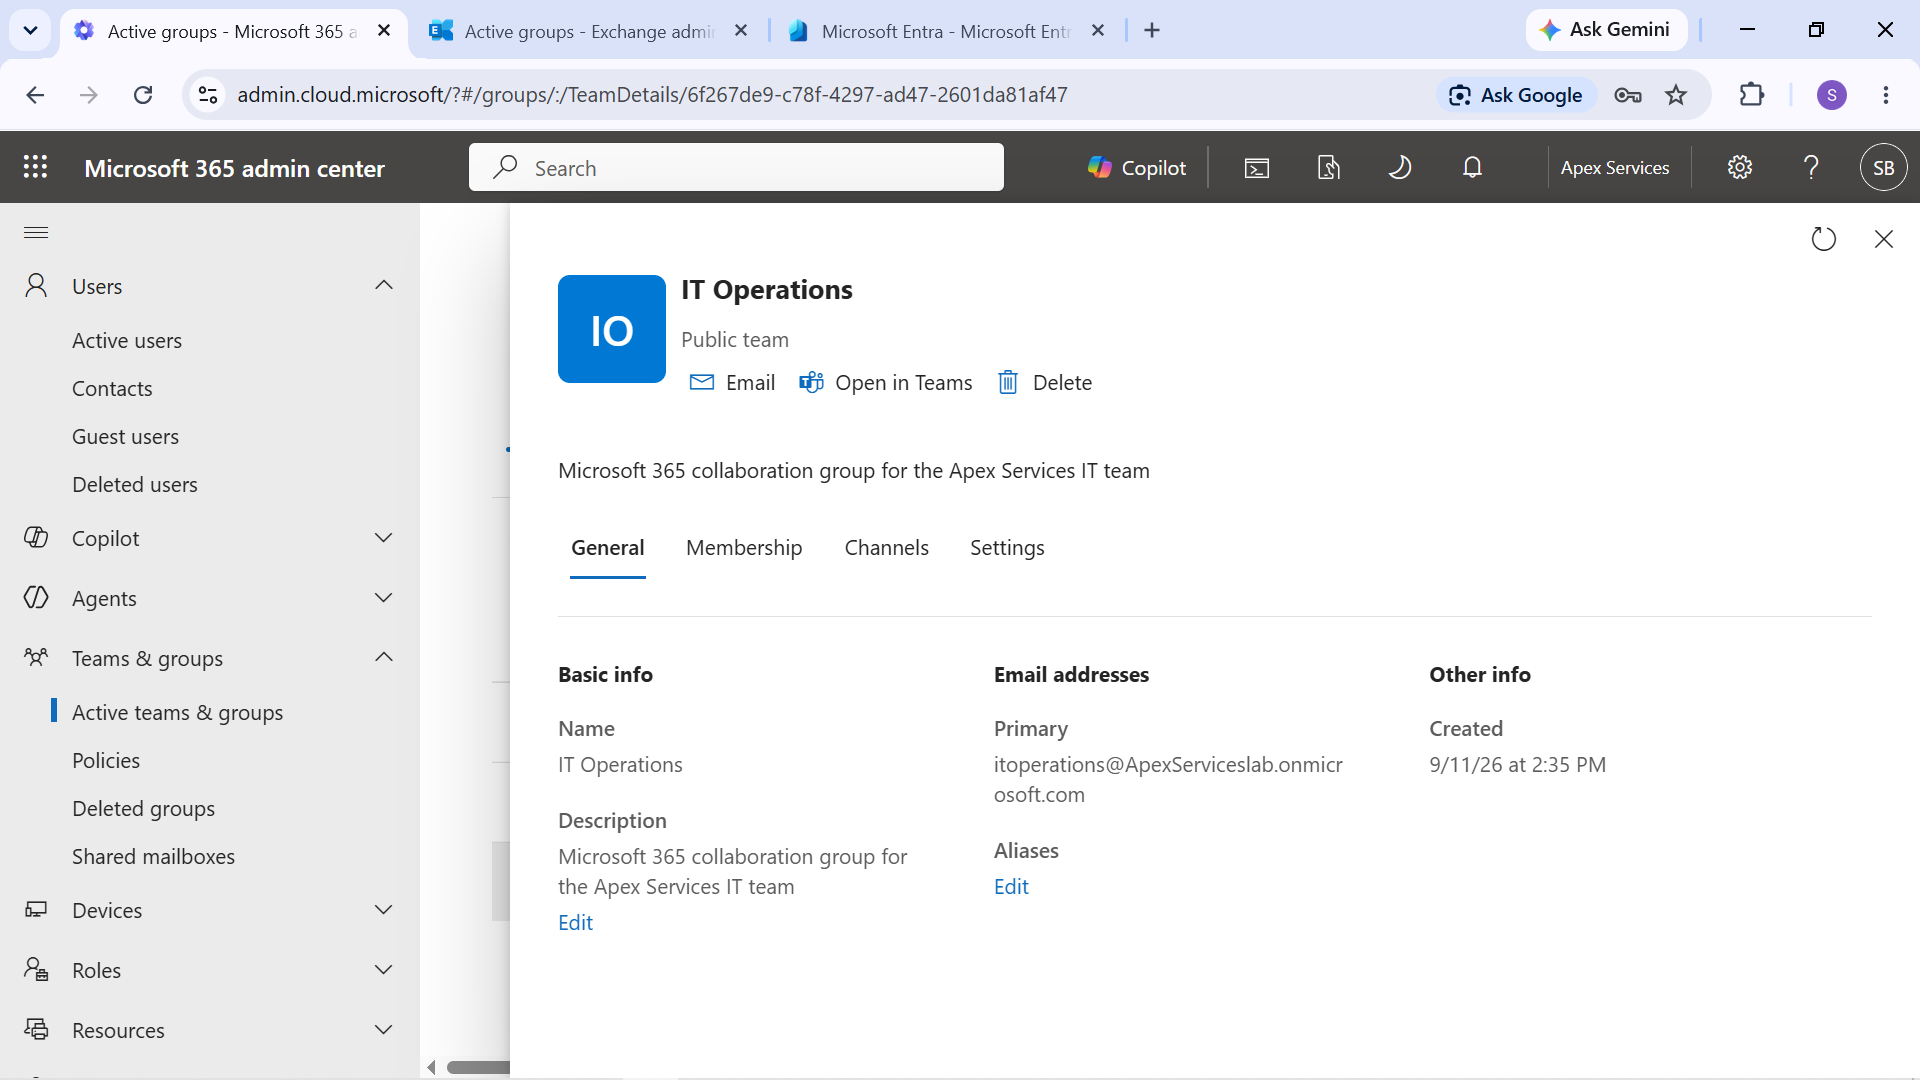Open the Chrome three-dot menu
The height and width of the screenshot is (1080, 1920).
coord(1886,95)
